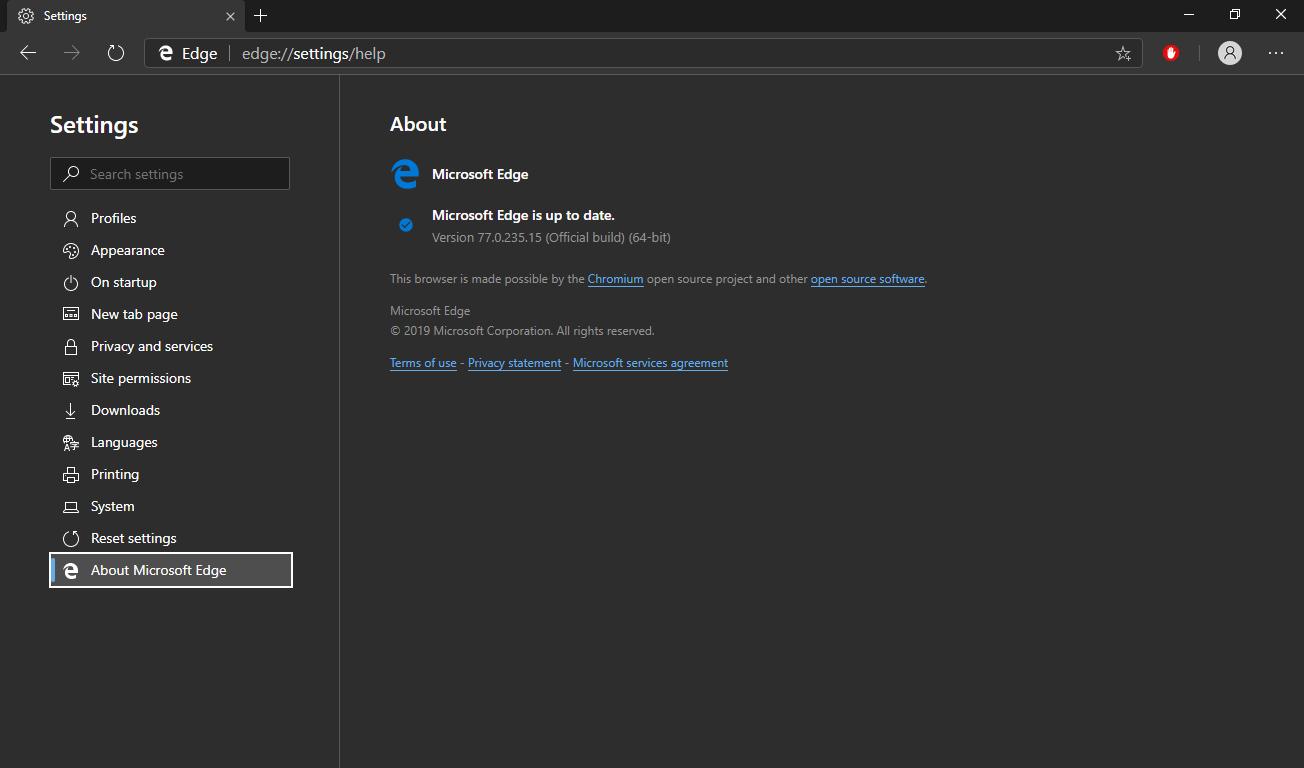Click the gear icon on Settings tab
This screenshot has height=768, width=1304.
pos(26,16)
